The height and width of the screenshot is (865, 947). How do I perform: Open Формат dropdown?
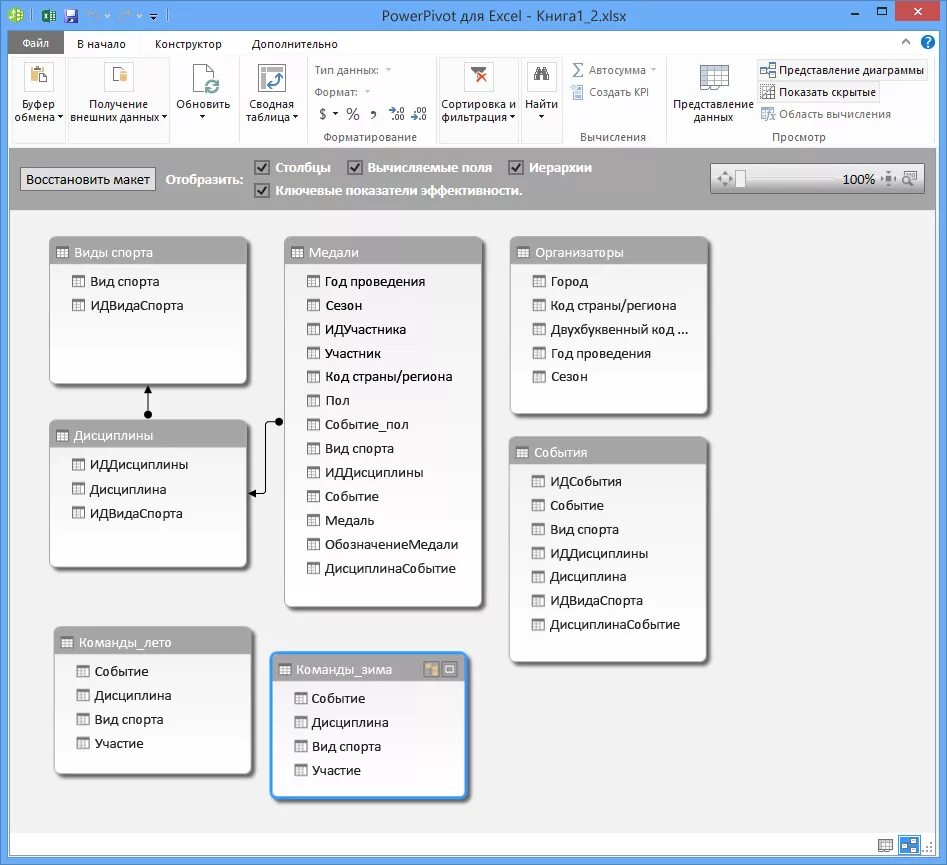coord(367,92)
